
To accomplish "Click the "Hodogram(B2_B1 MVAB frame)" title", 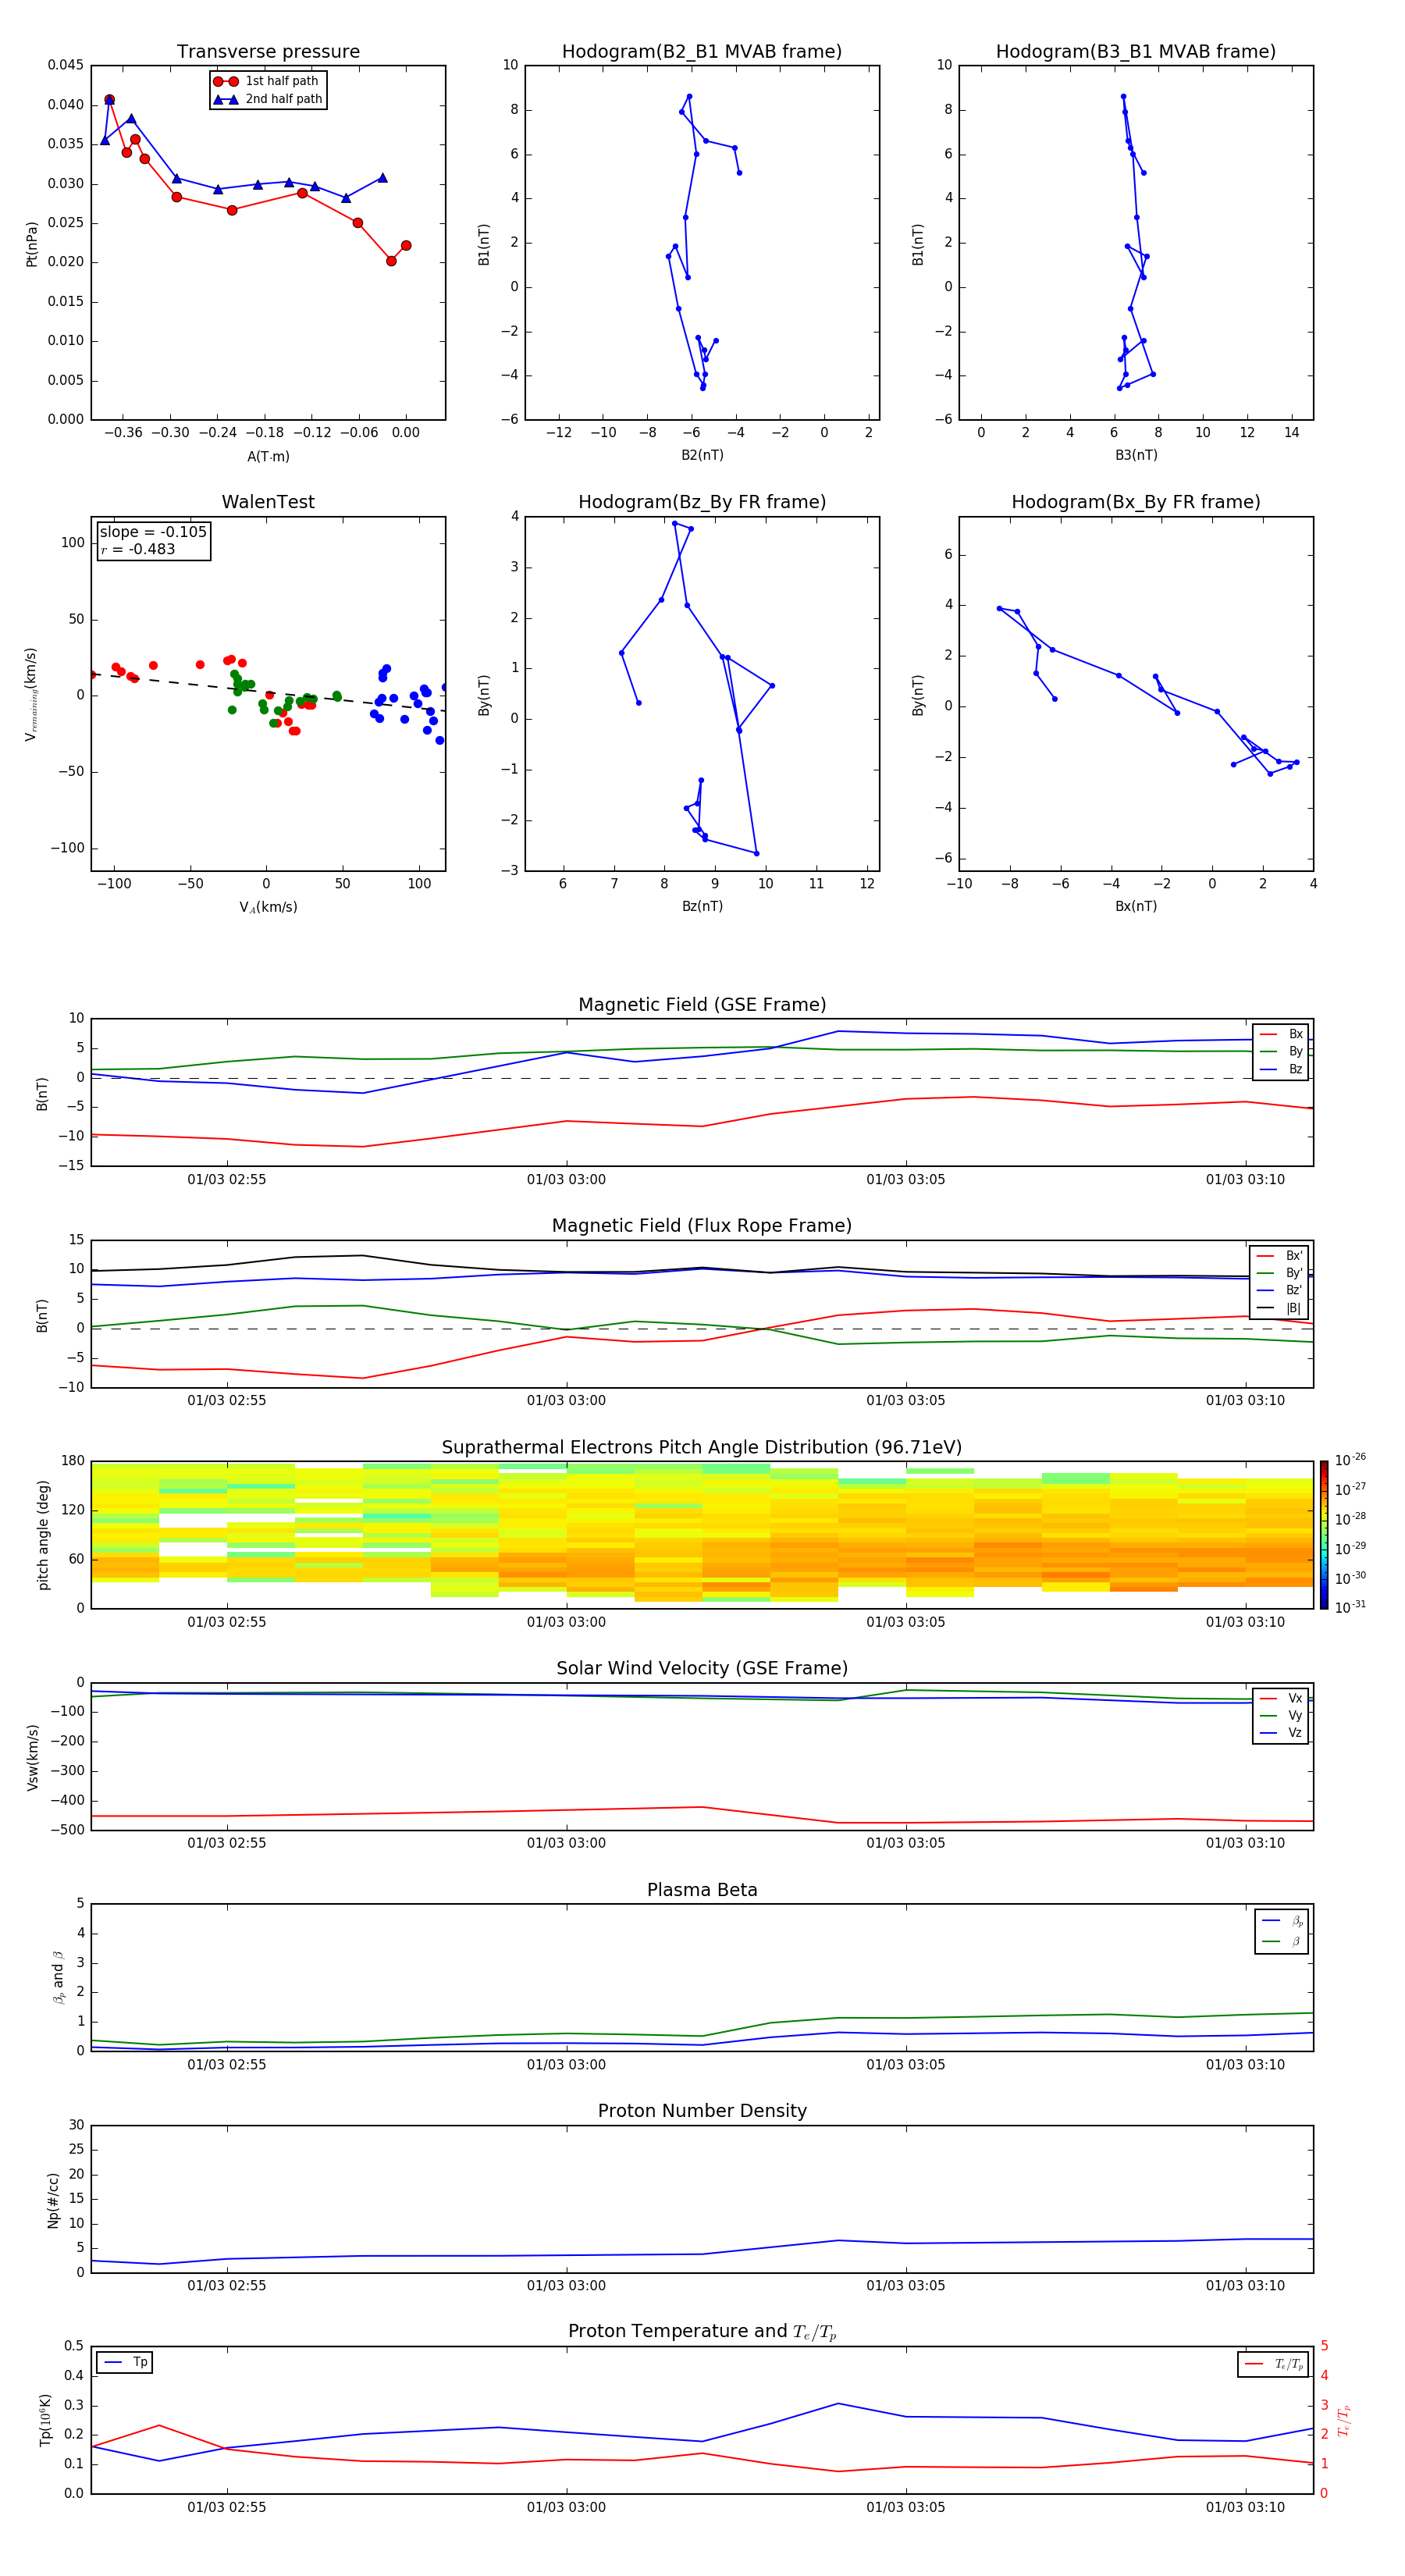I will (x=702, y=52).
